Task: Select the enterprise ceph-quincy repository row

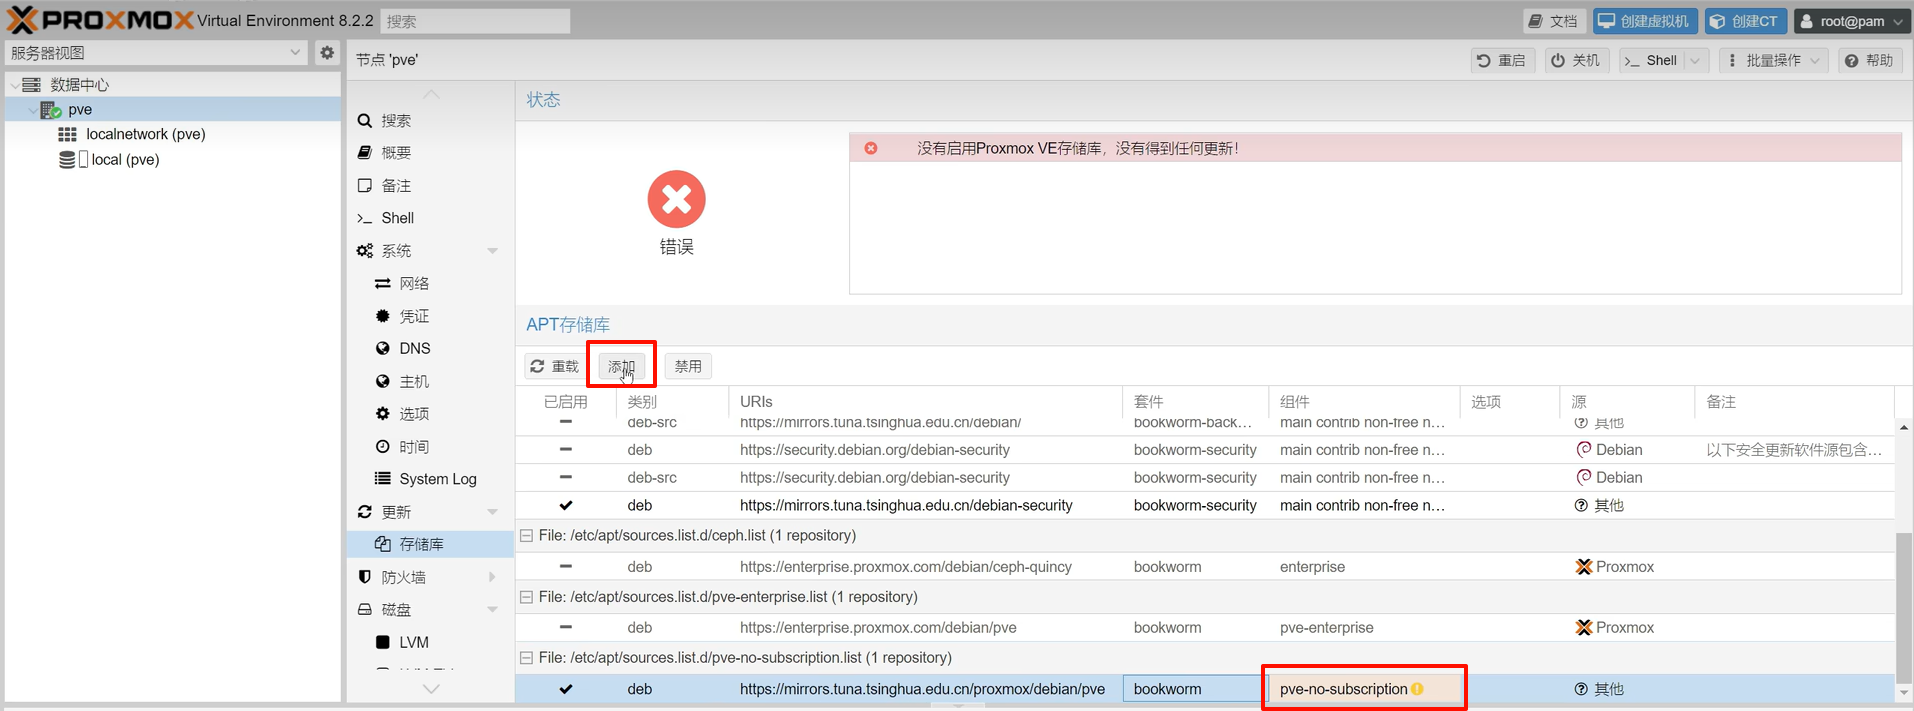Action: click(x=1205, y=567)
